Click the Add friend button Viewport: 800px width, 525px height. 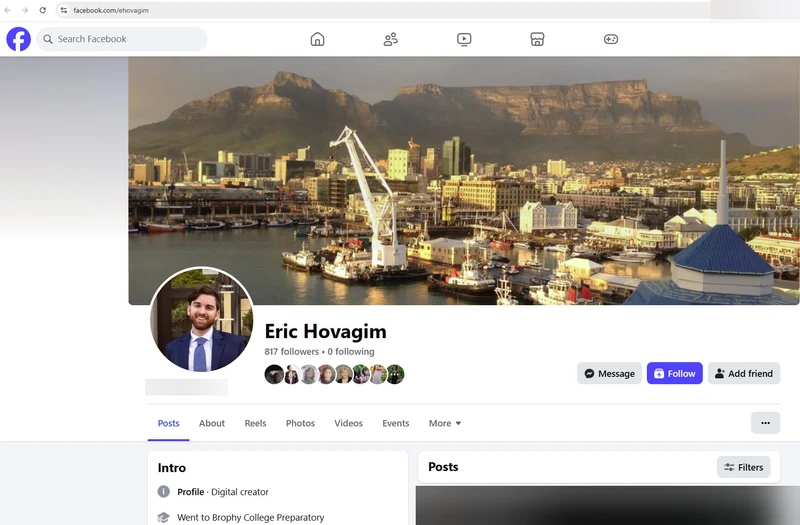coord(743,373)
